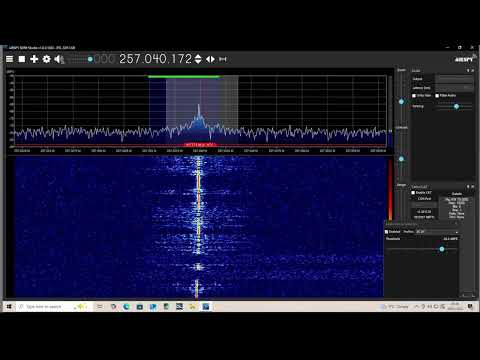Toggle the Filter Audio checkbox
Viewport: 480px width, 360px height.
[x=437, y=96]
